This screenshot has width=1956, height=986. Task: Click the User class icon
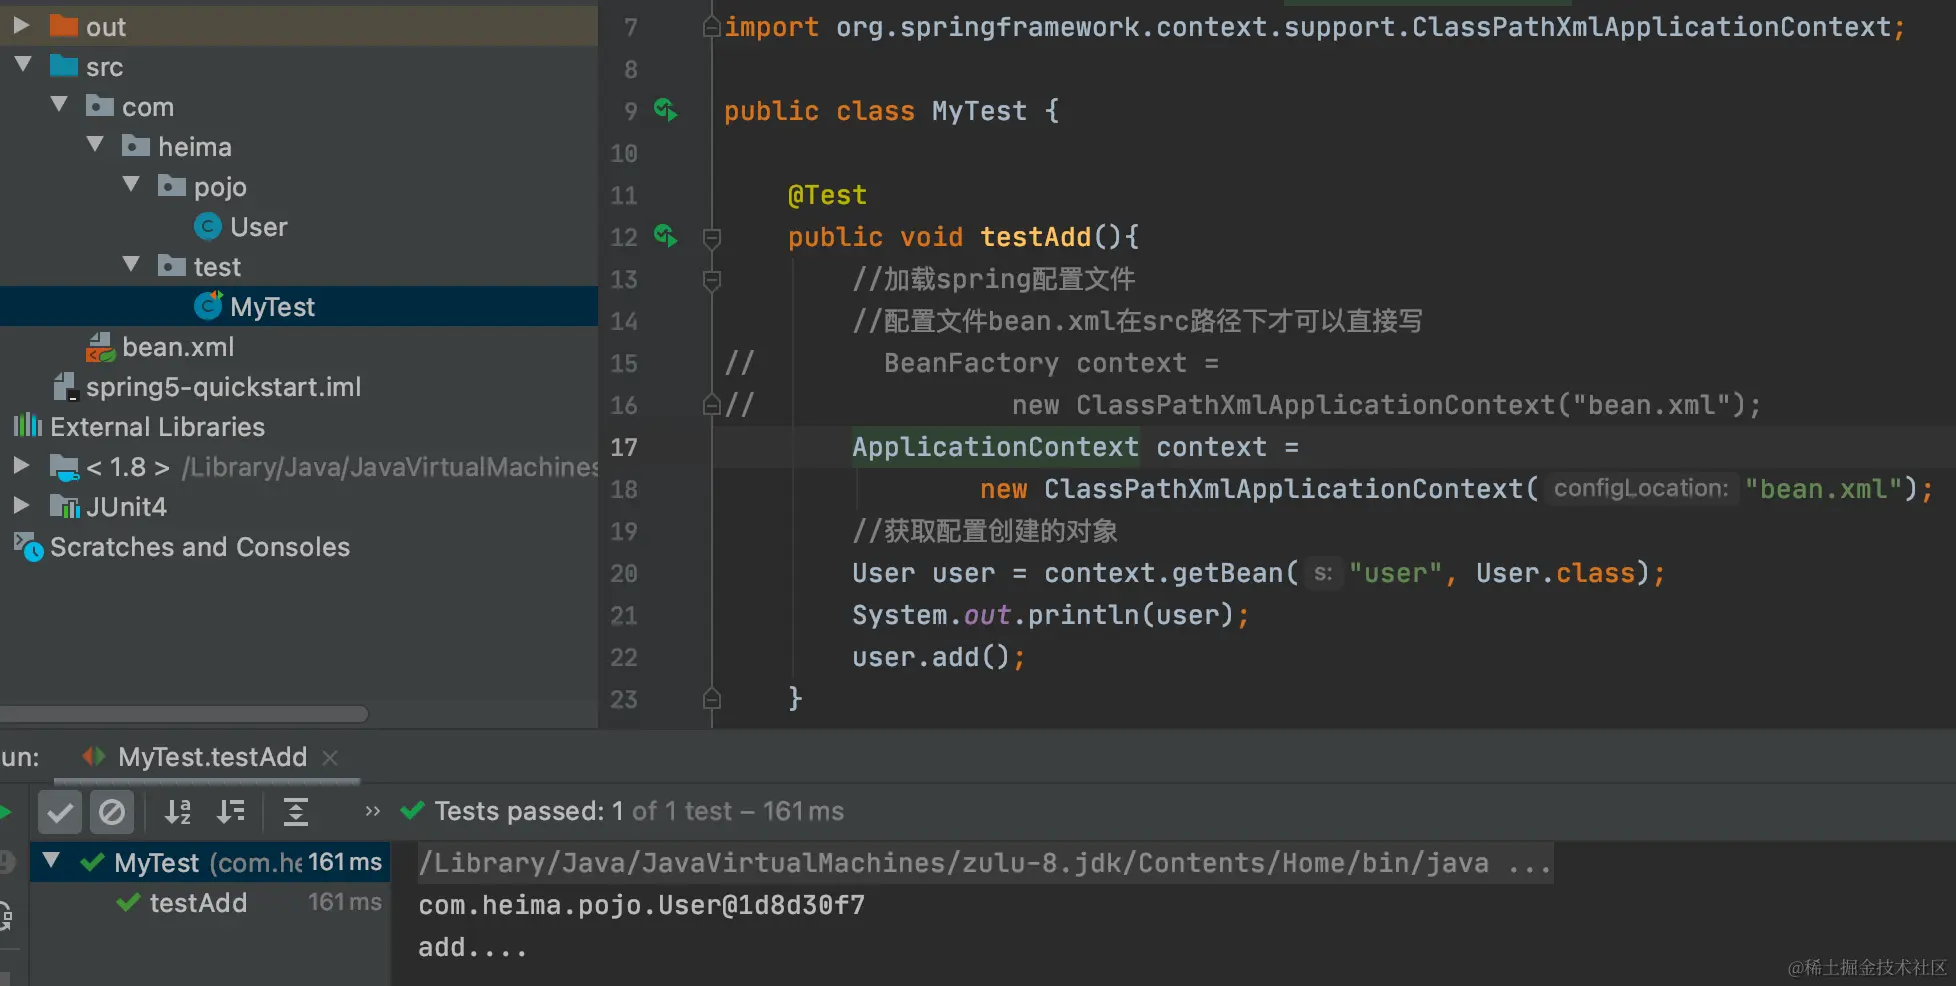(207, 227)
